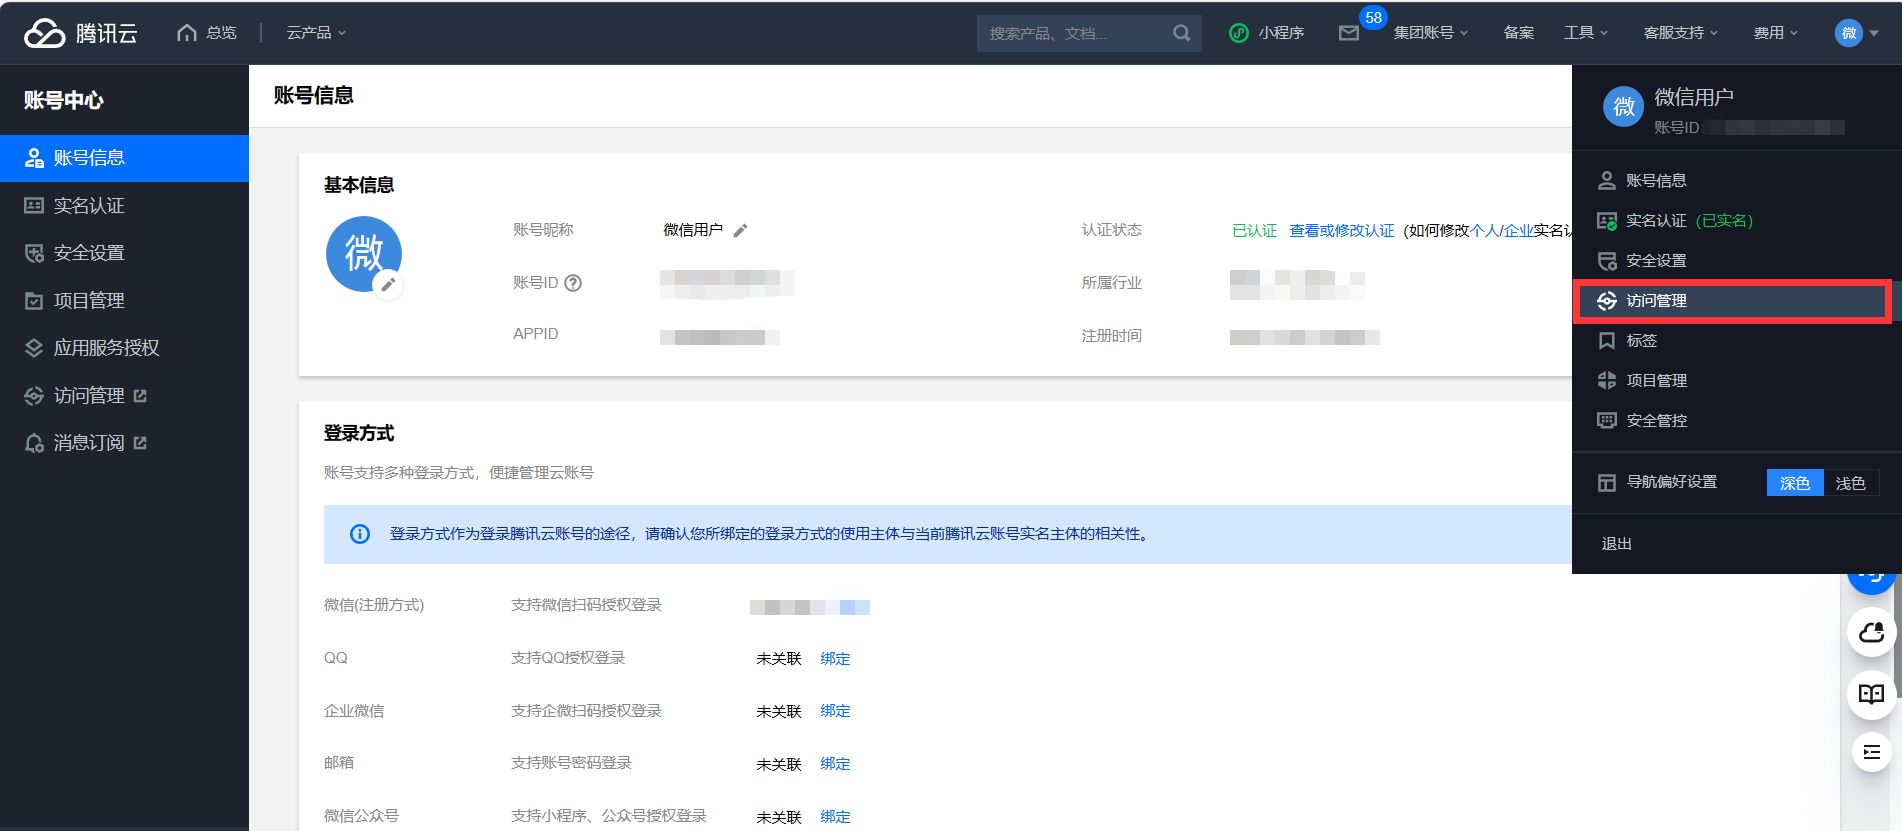Edit the account nickname pencil icon
This screenshot has width=1902, height=831.
(x=740, y=231)
